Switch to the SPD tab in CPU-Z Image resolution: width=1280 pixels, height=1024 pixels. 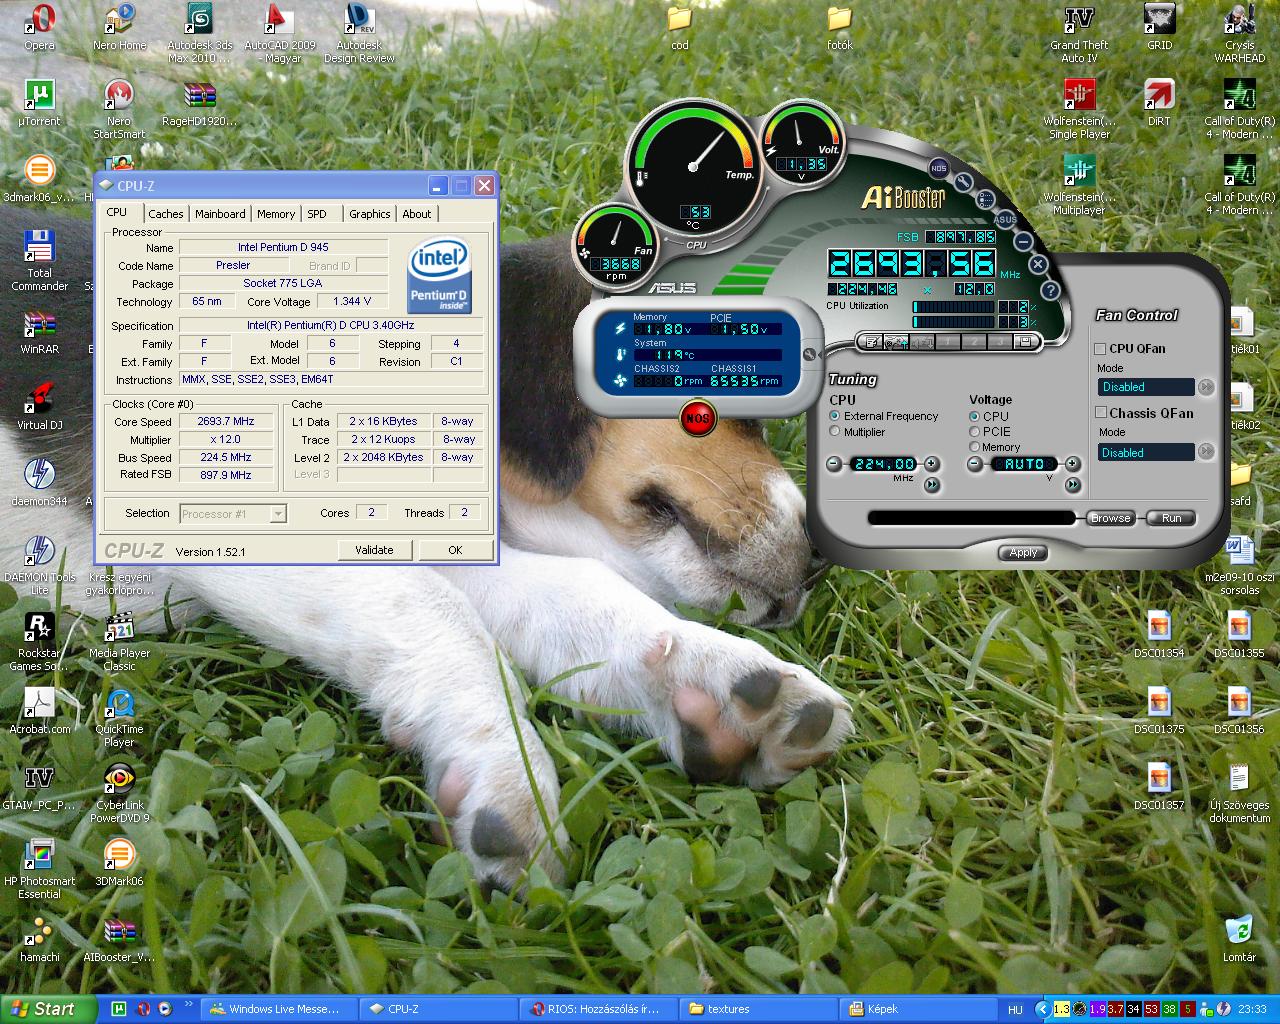tap(317, 214)
